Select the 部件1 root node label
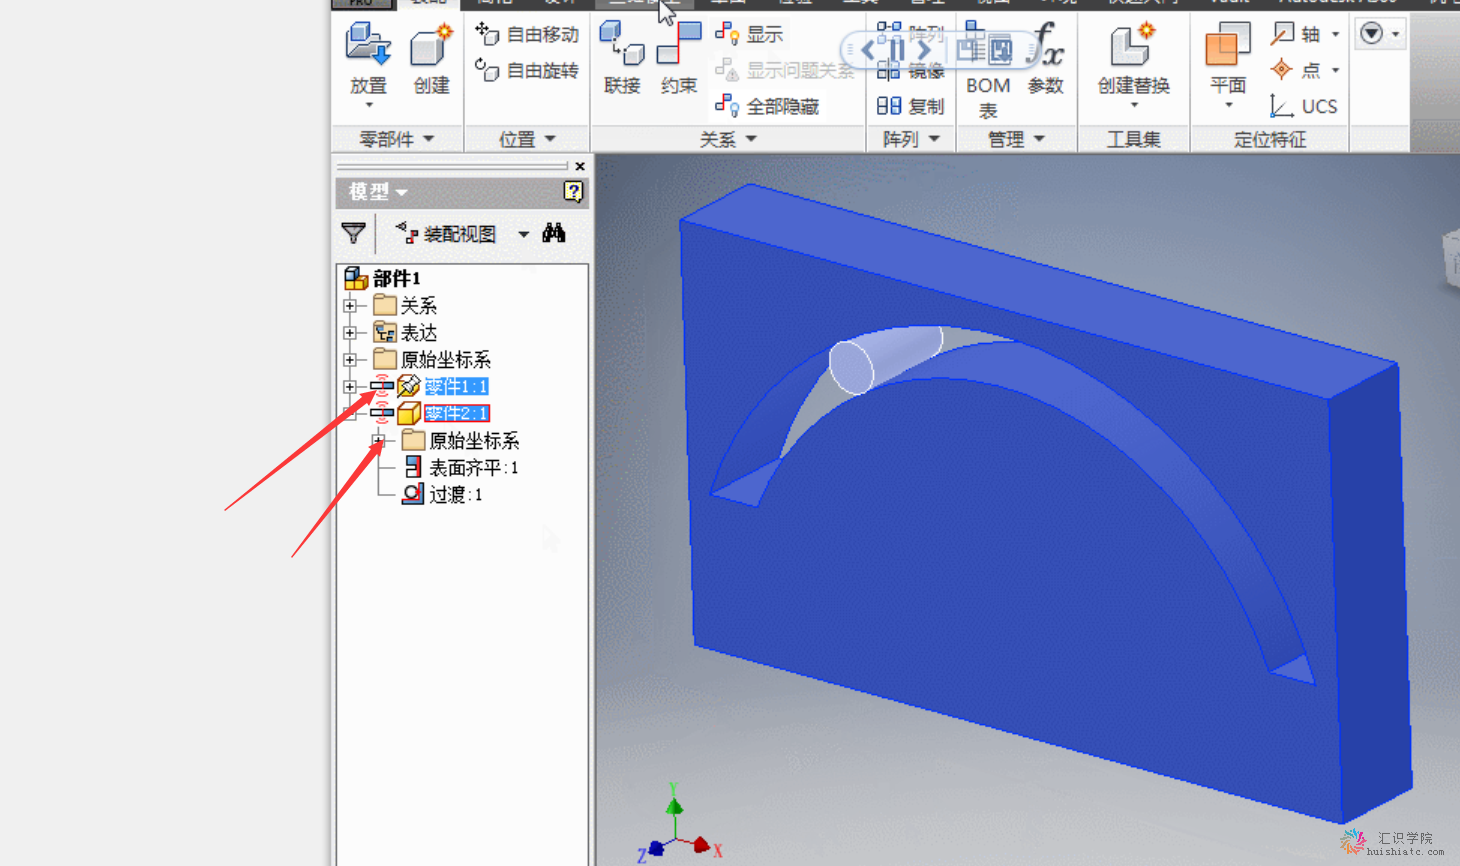Viewport: 1460px width, 866px height. tap(397, 277)
